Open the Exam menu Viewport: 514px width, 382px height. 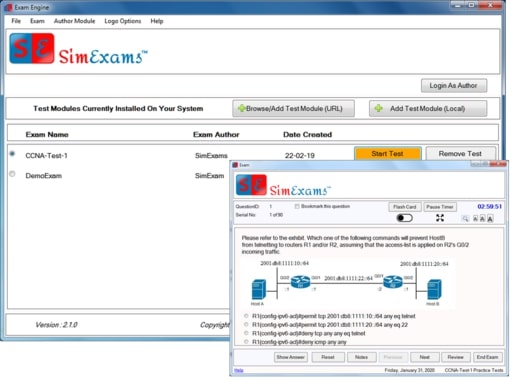[37, 21]
